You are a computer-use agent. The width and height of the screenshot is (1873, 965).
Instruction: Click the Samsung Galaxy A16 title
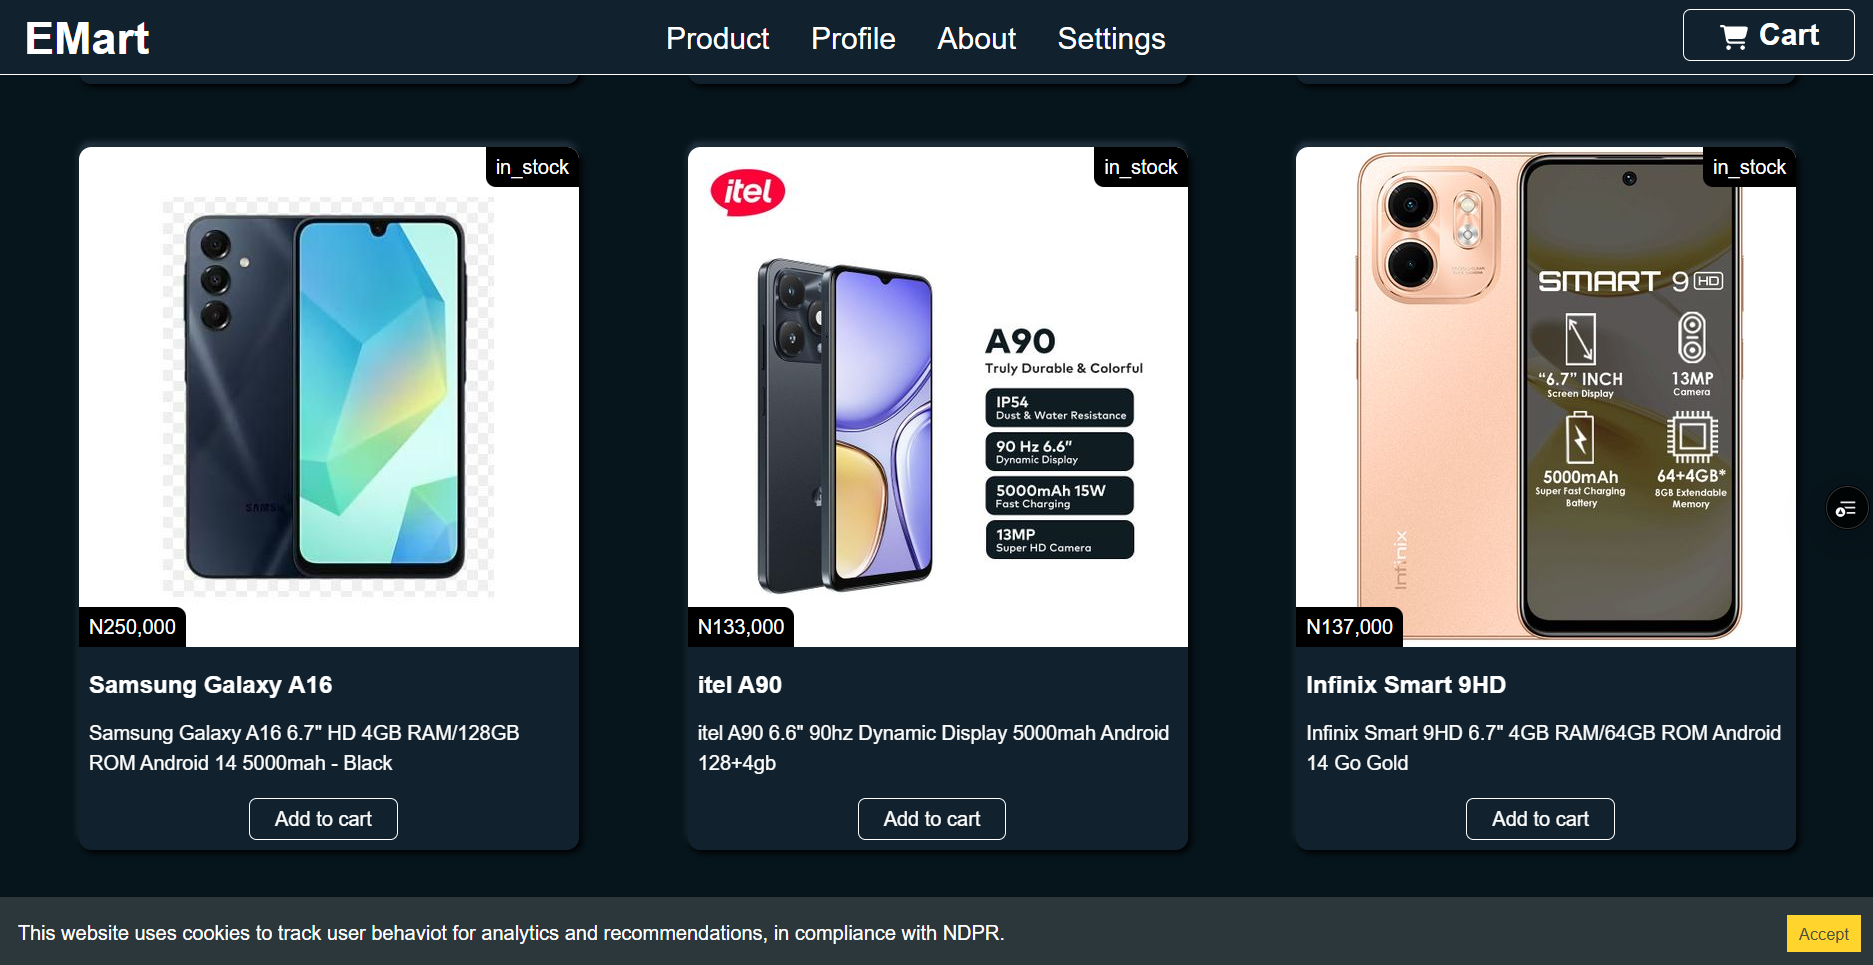point(210,685)
